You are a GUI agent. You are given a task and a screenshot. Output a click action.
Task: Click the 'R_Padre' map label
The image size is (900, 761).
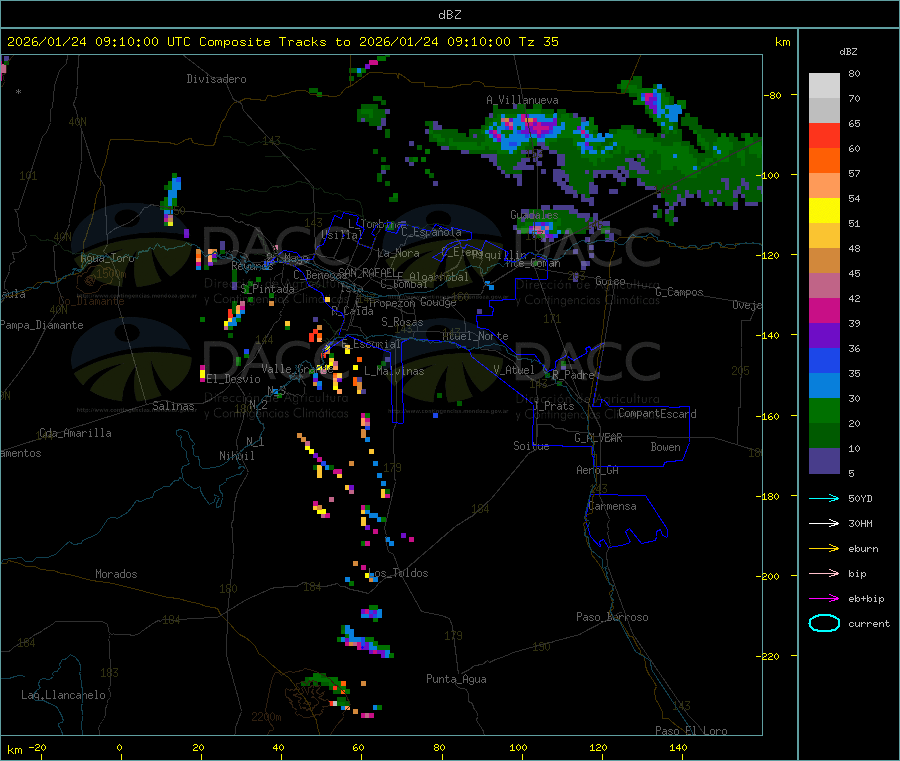[x=573, y=375]
